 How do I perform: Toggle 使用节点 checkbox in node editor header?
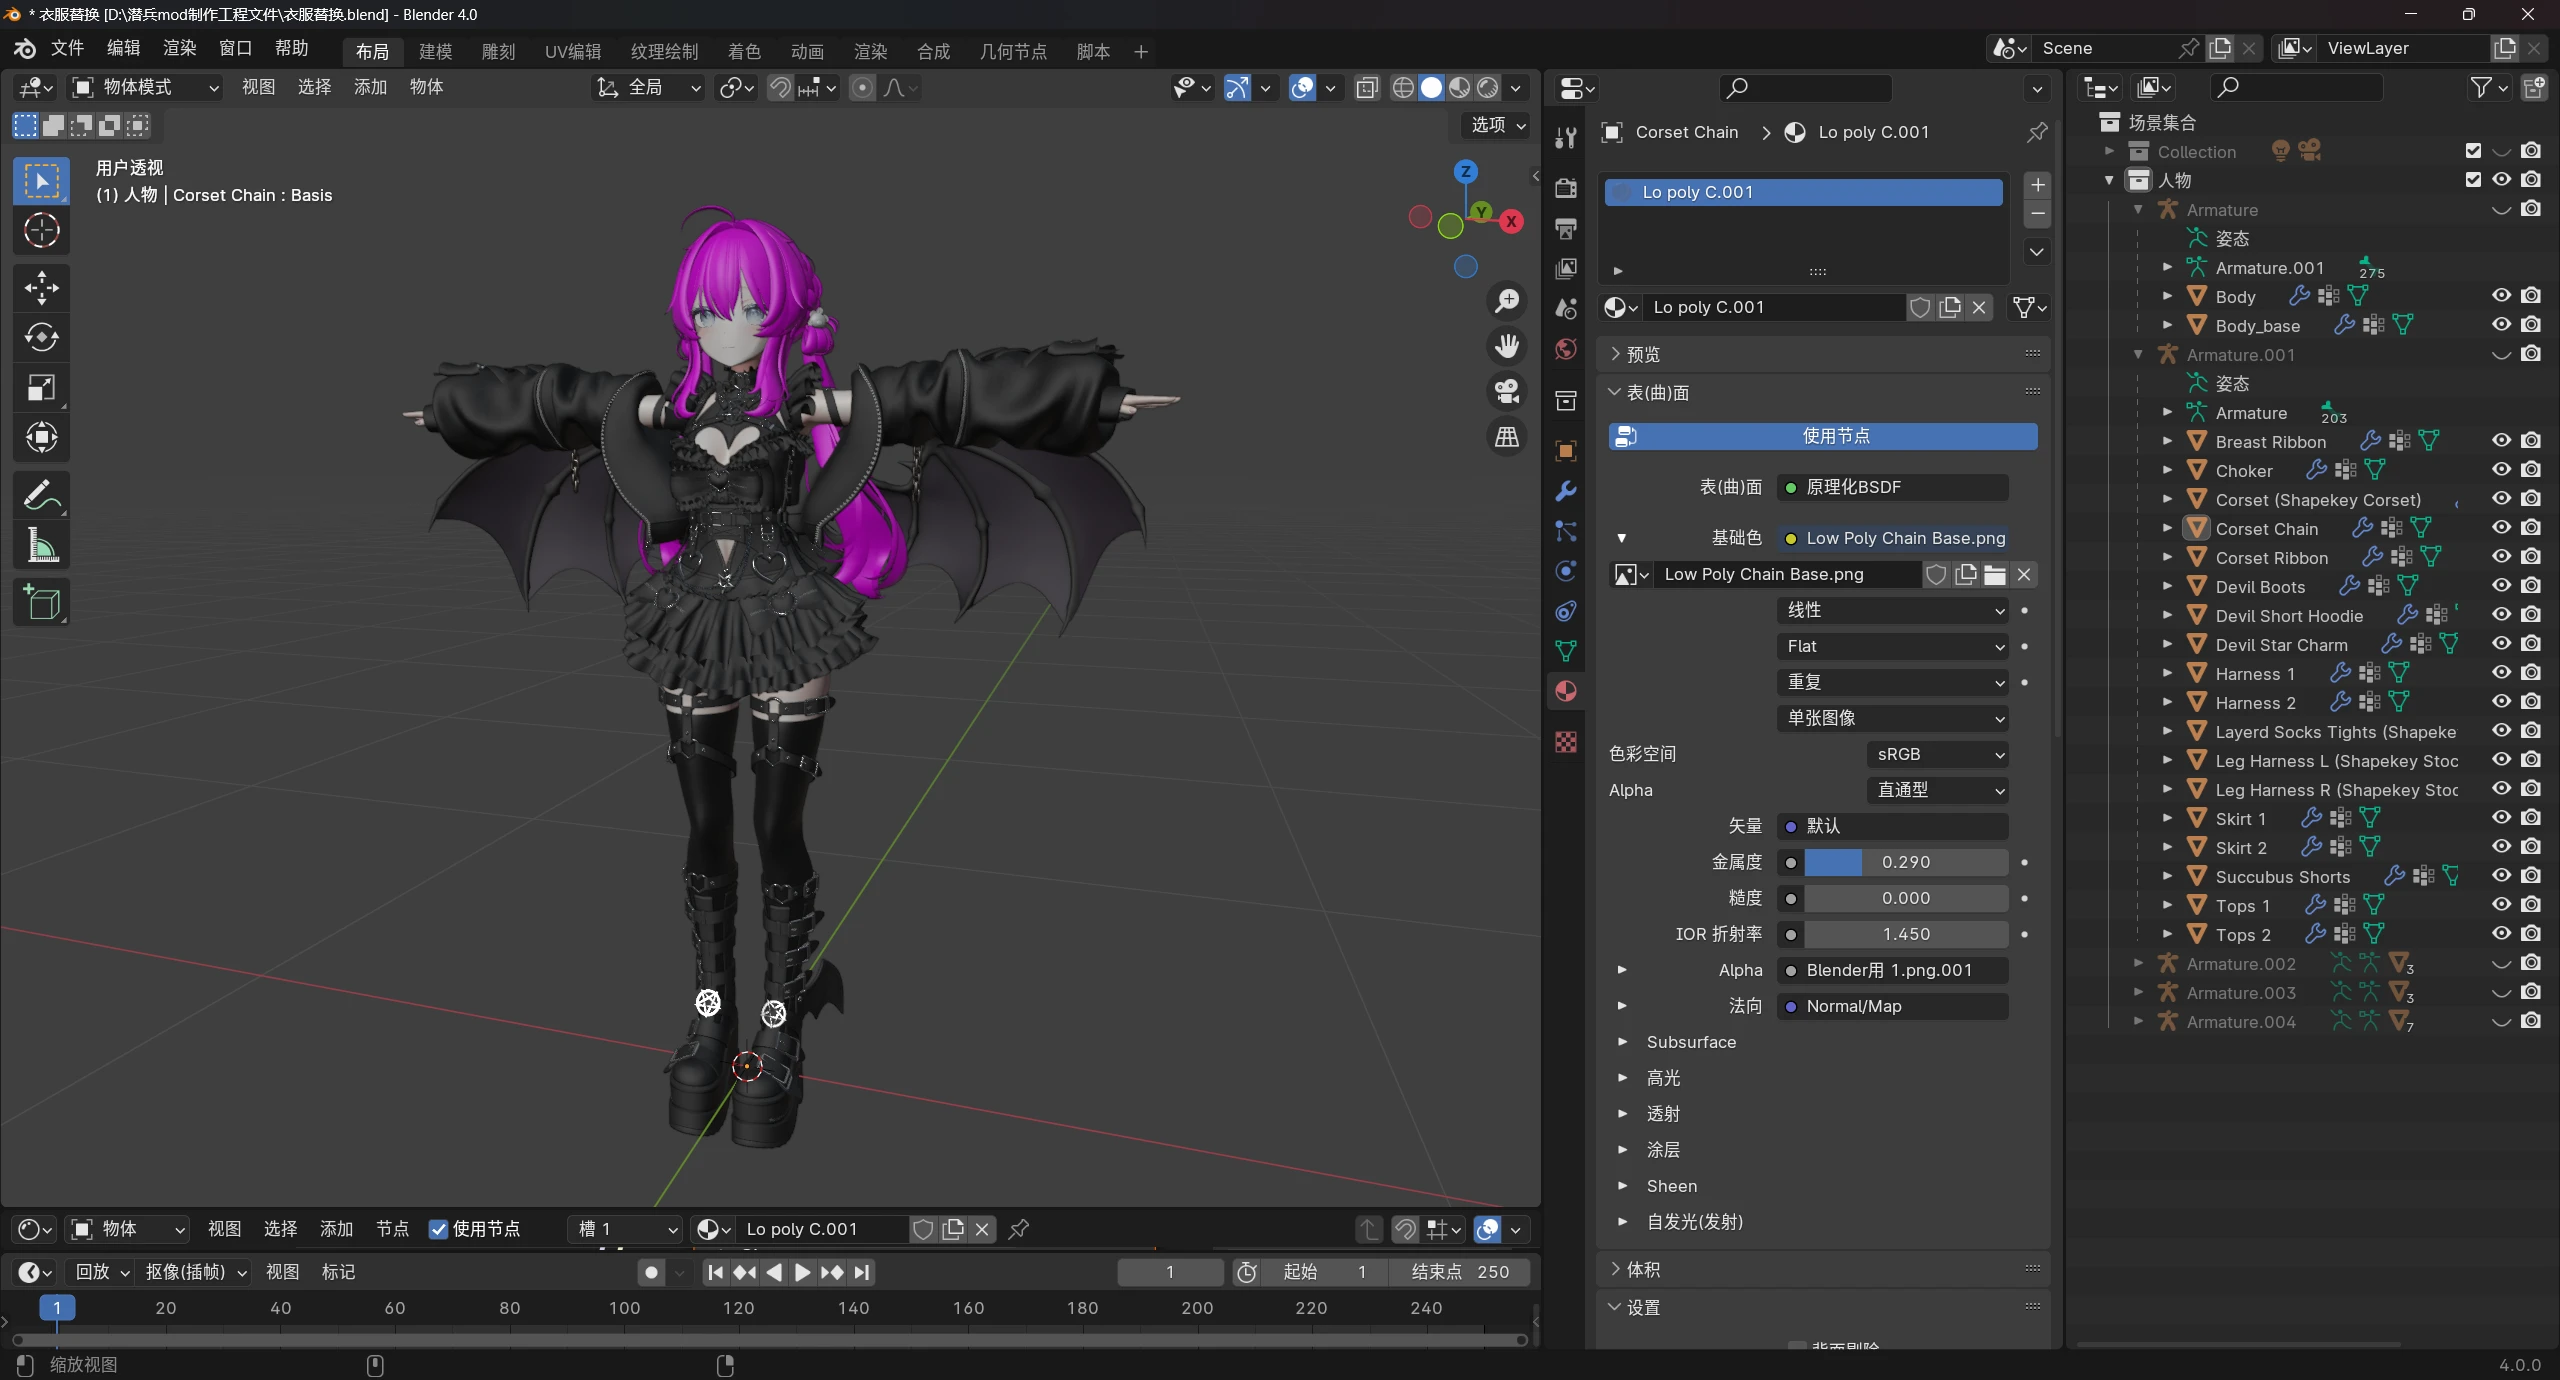438,1229
